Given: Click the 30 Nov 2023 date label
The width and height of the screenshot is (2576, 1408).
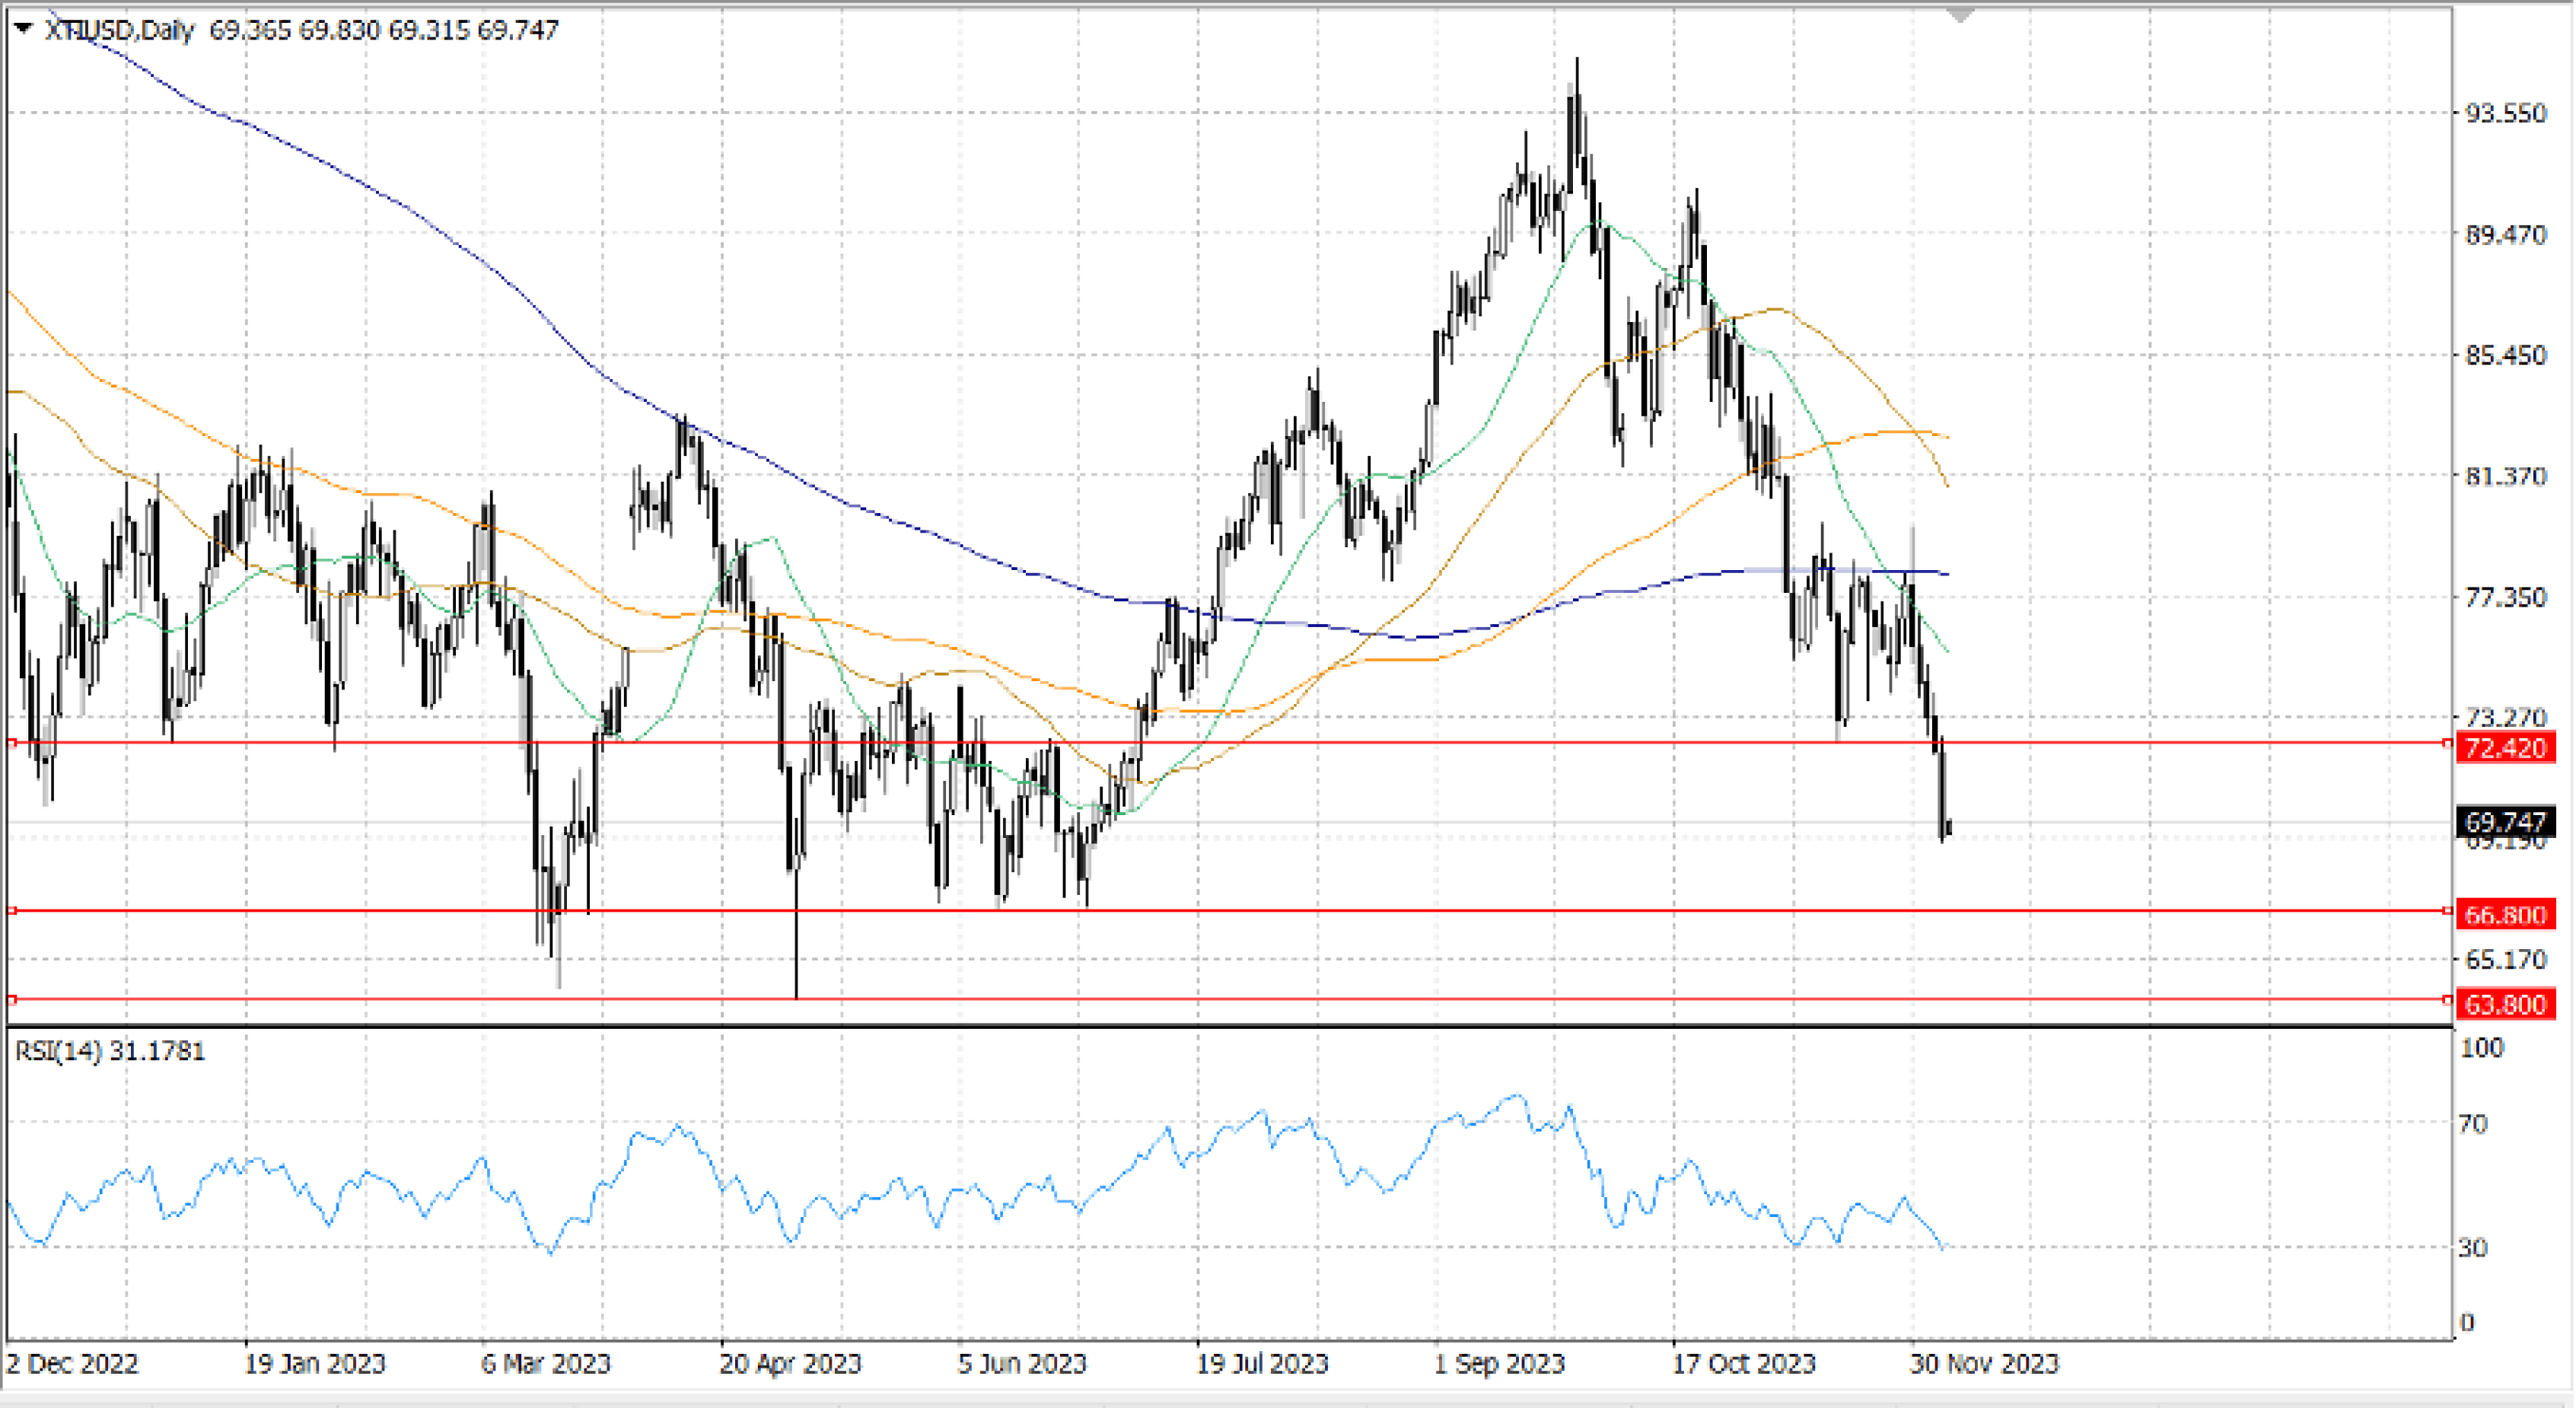Looking at the screenshot, I should click(x=1984, y=1364).
